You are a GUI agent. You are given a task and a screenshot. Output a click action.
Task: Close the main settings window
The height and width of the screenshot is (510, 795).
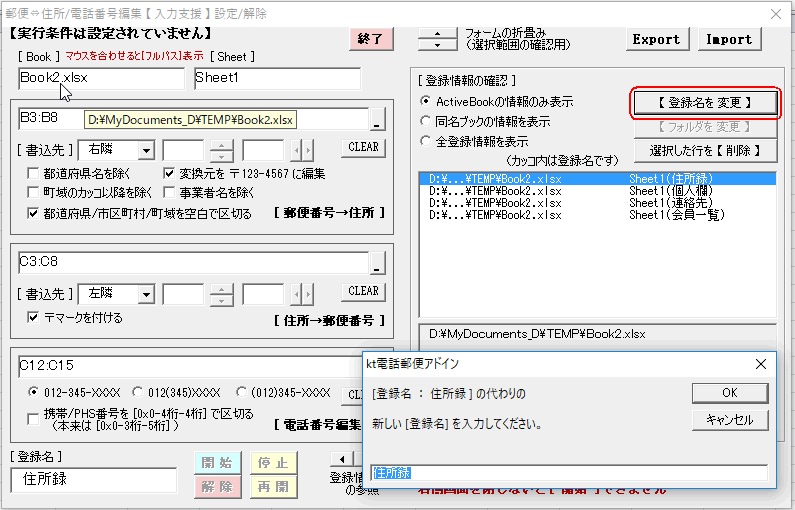(x=776, y=14)
